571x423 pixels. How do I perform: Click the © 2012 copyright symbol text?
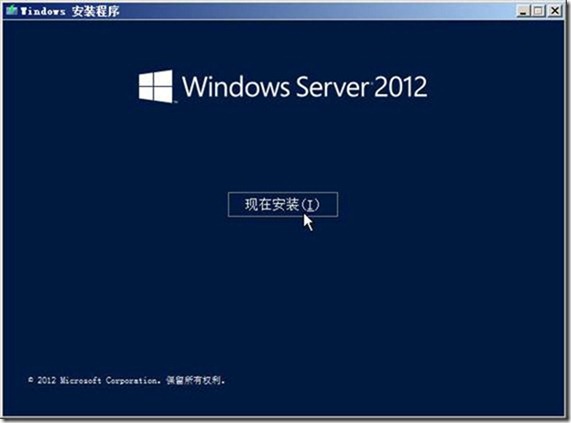(42, 380)
